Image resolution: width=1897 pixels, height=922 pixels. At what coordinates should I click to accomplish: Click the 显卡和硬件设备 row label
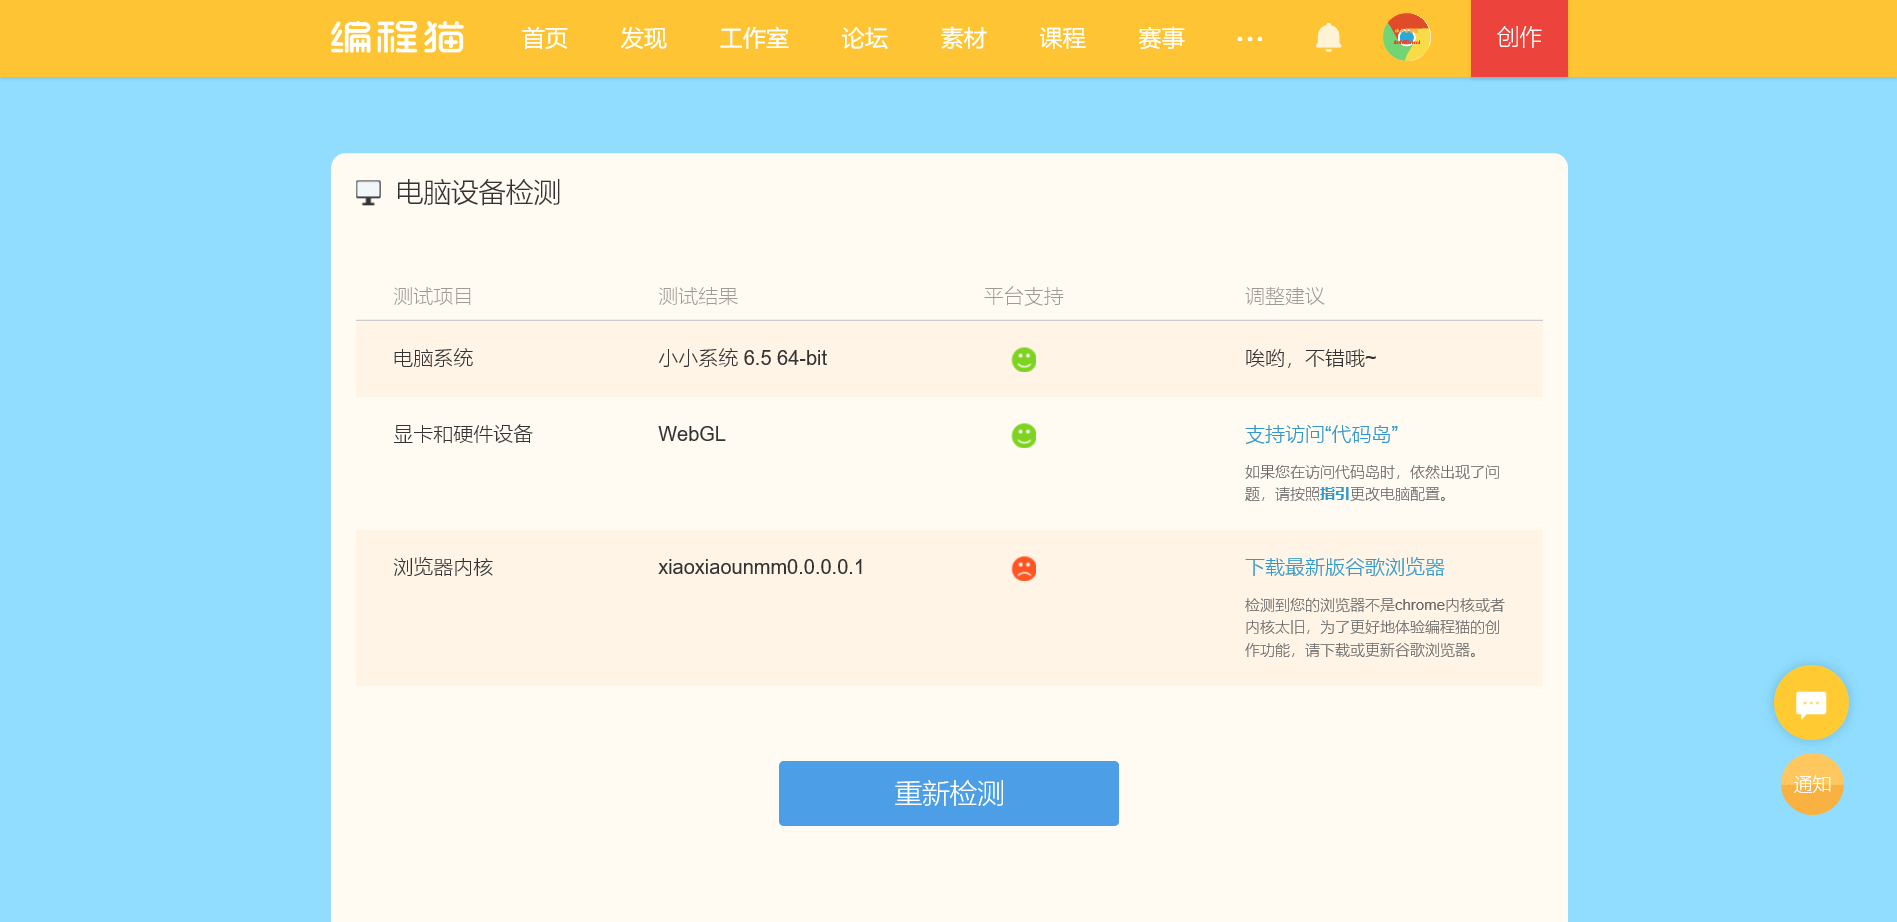point(463,434)
